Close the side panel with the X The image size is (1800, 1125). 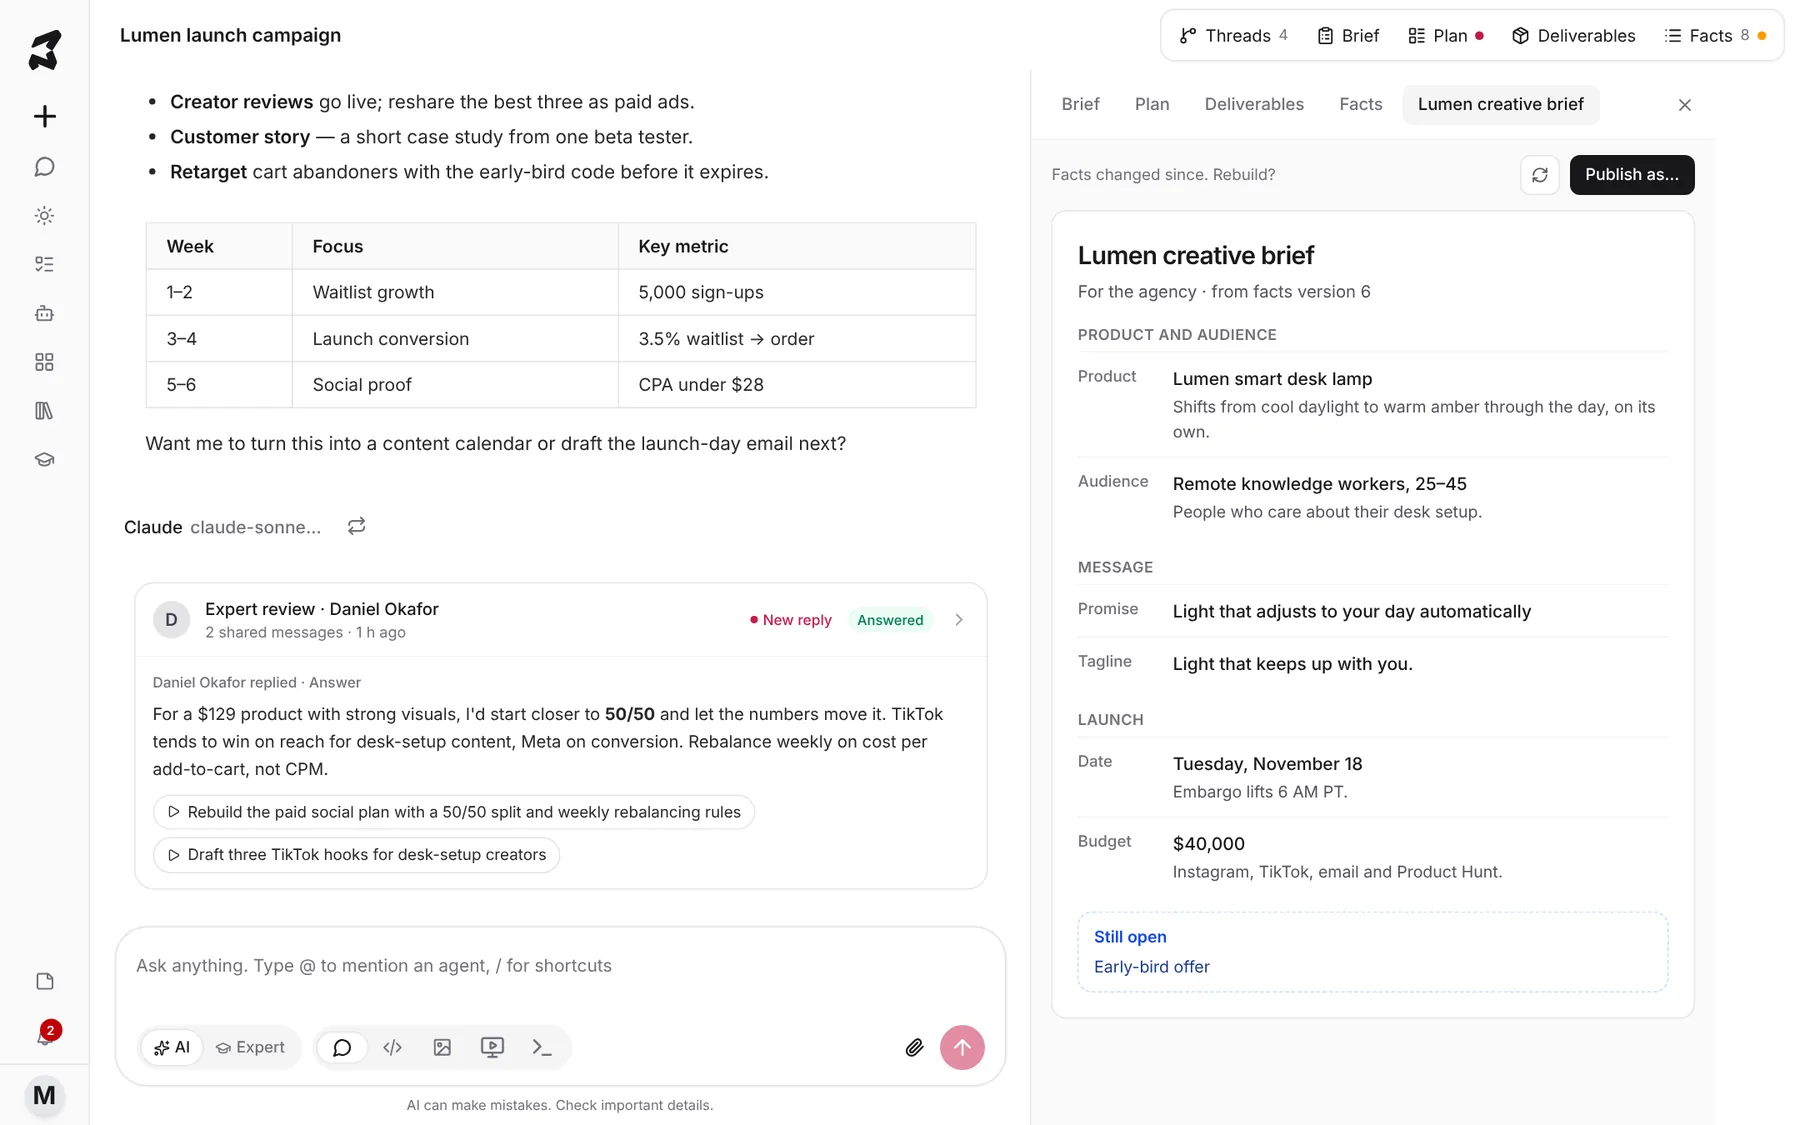[x=1684, y=105]
